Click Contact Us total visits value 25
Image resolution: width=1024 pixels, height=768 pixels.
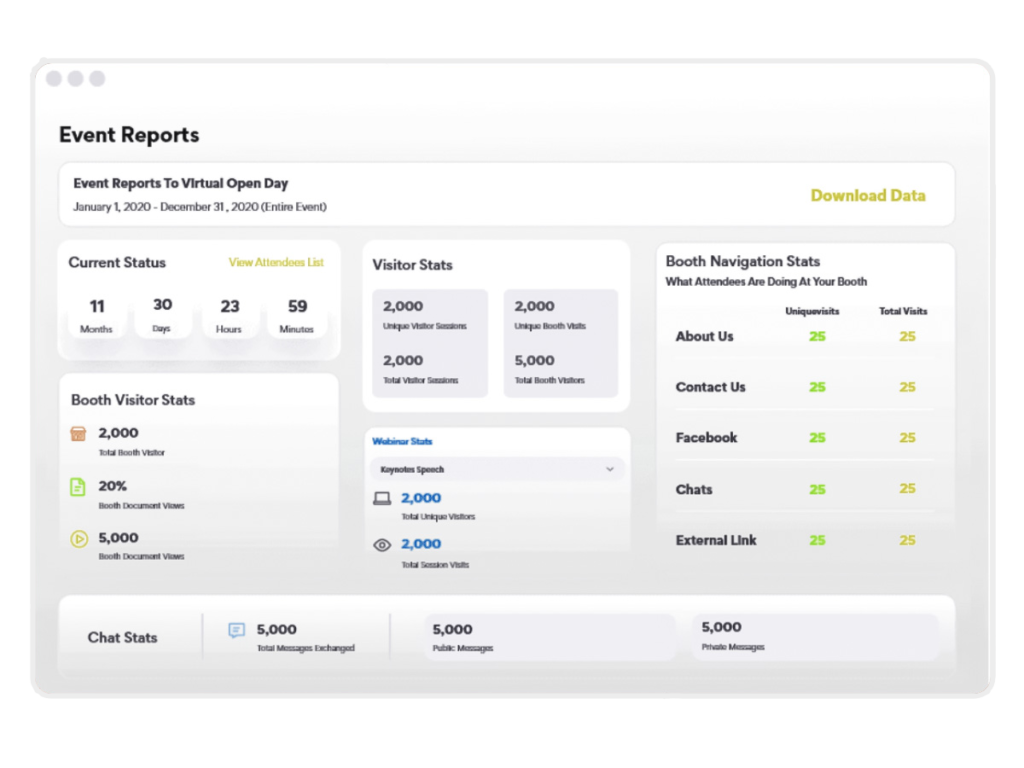[907, 387]
